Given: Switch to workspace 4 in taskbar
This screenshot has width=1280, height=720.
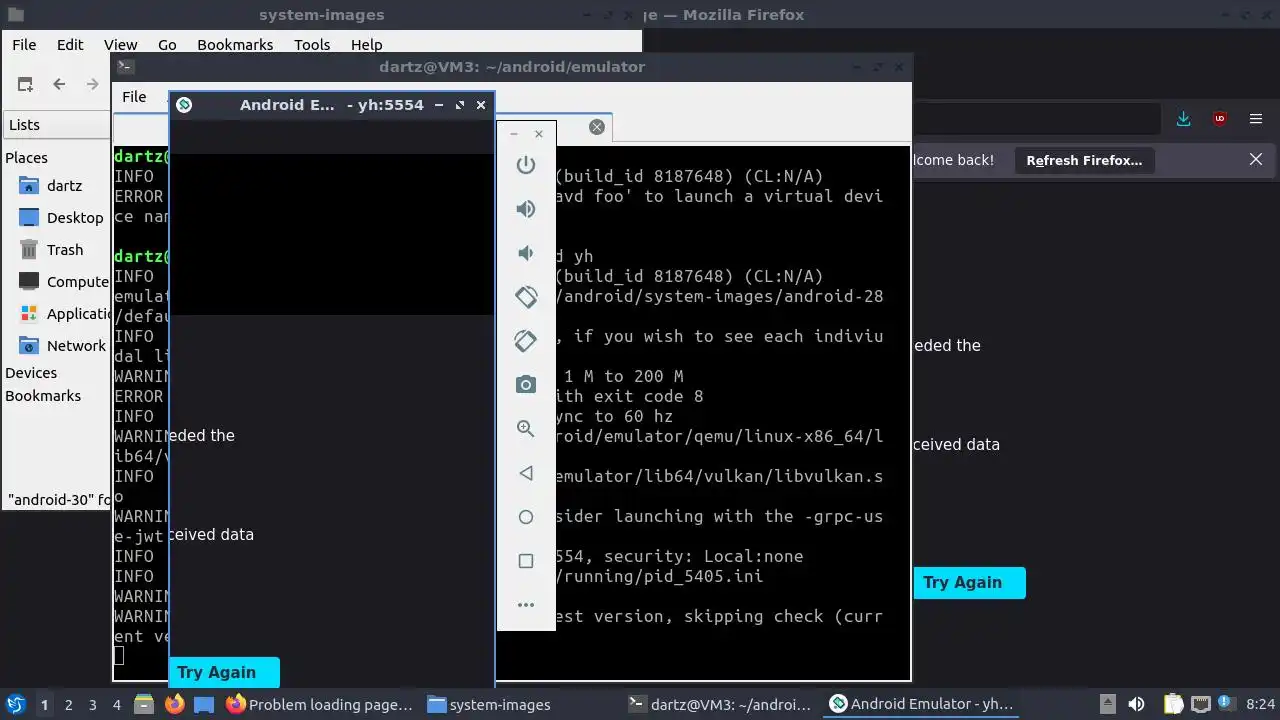Looking at the screenshot, I should (x=116, y=704).
